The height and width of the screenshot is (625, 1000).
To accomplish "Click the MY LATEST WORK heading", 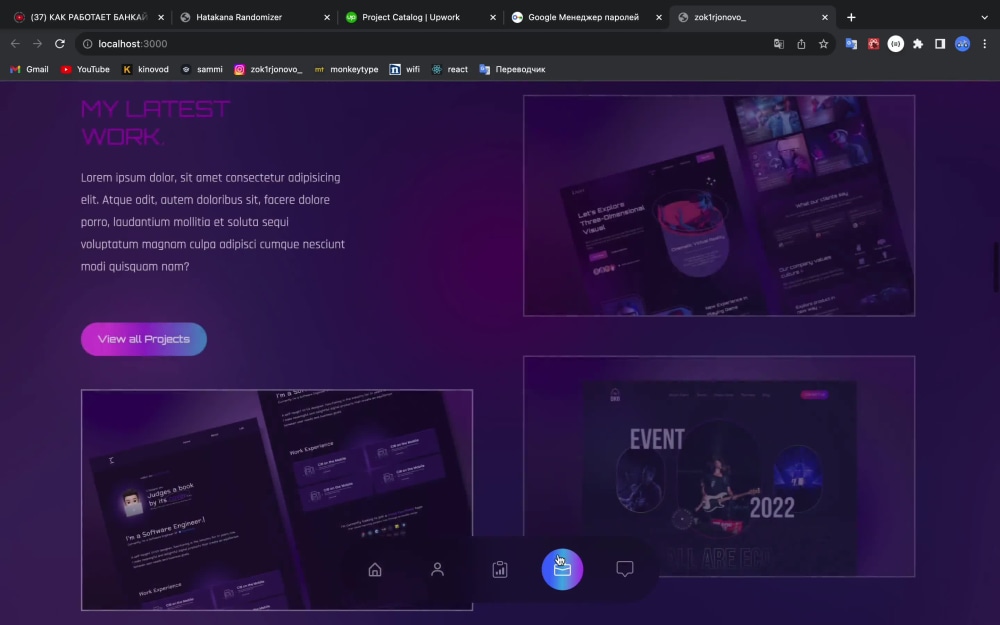I will tap(155, 122).
